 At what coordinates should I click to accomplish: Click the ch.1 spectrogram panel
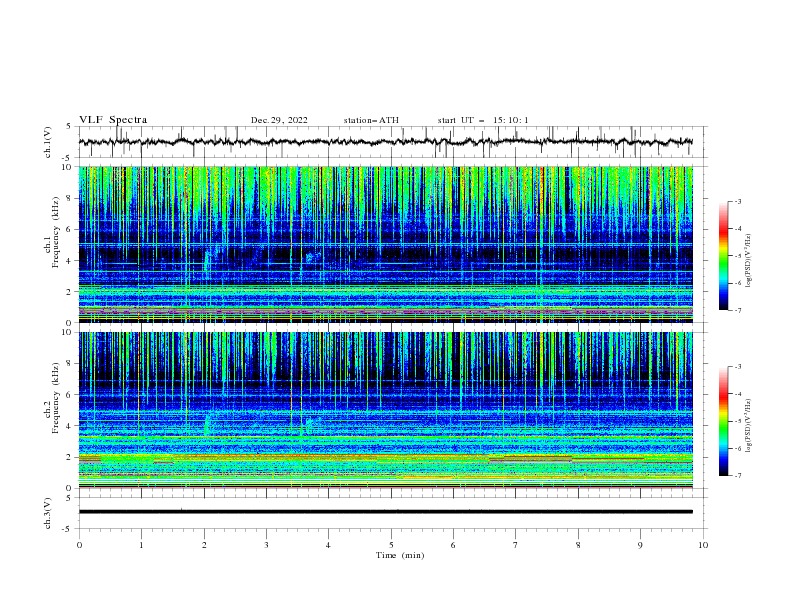point(385,244)
